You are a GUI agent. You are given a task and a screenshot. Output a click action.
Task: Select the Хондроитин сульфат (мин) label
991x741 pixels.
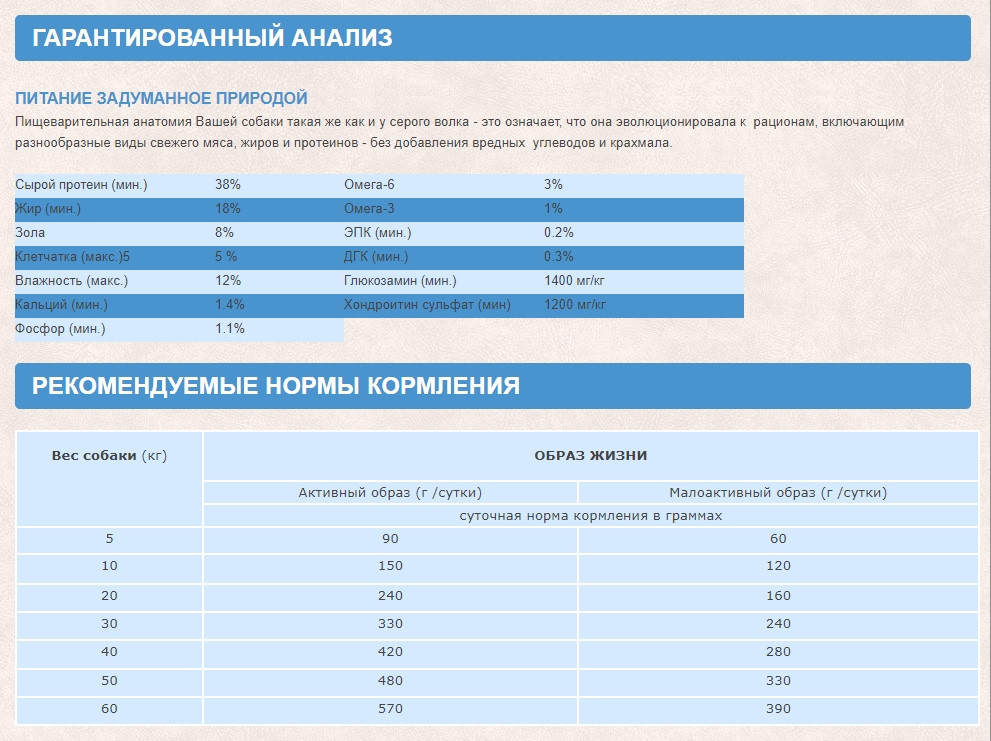[427, 305]
